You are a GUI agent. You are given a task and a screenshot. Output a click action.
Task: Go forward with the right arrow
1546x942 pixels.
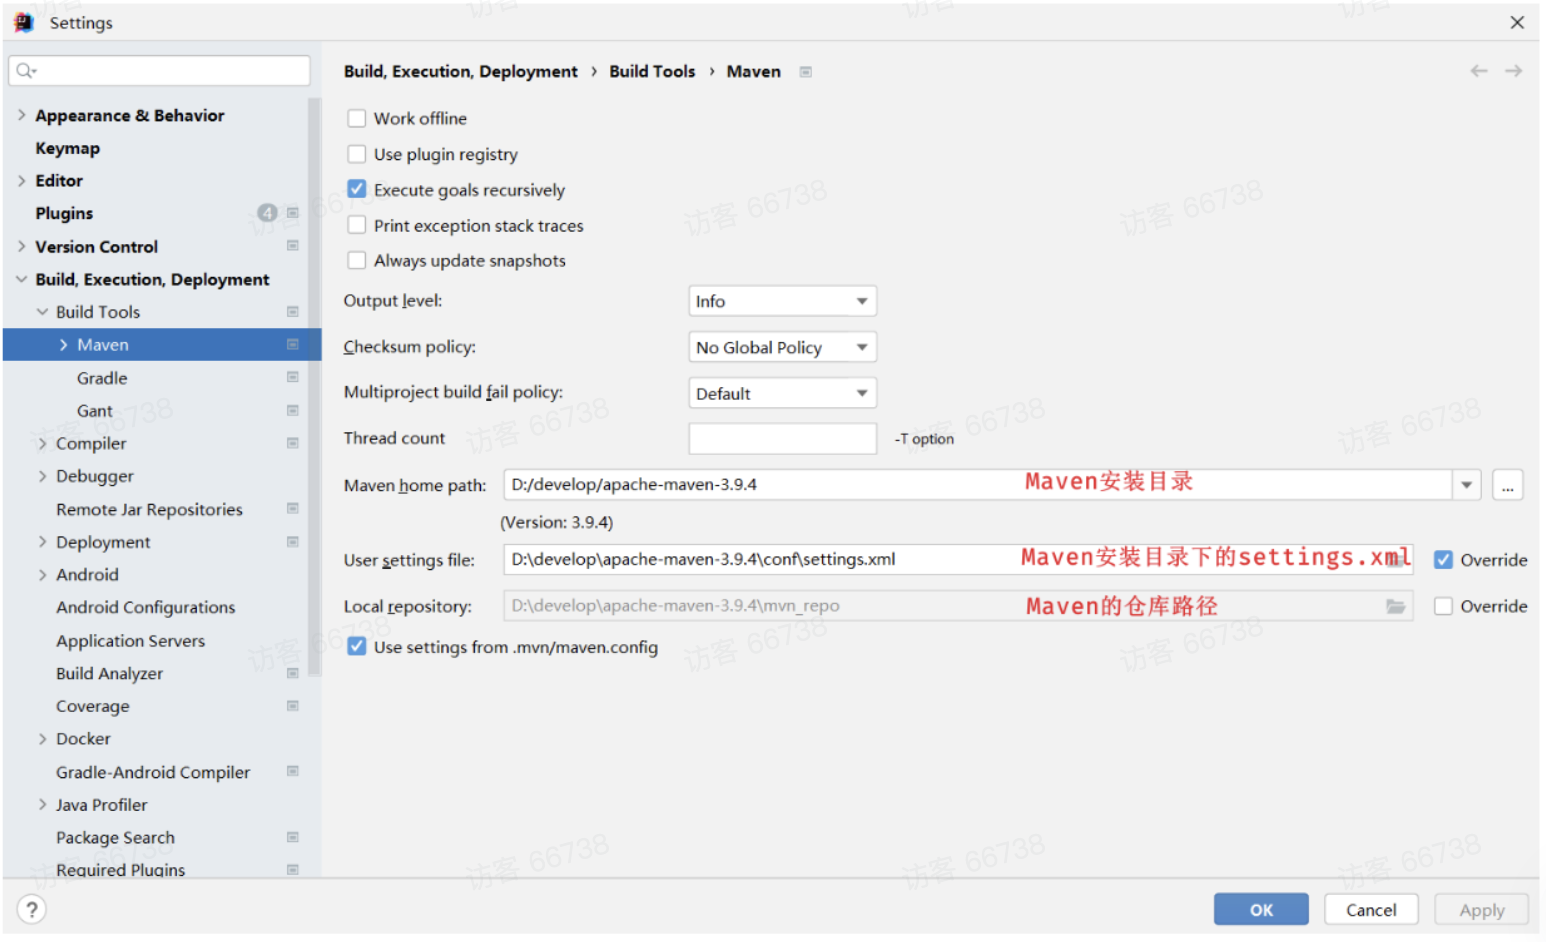tap(1514, 71)
